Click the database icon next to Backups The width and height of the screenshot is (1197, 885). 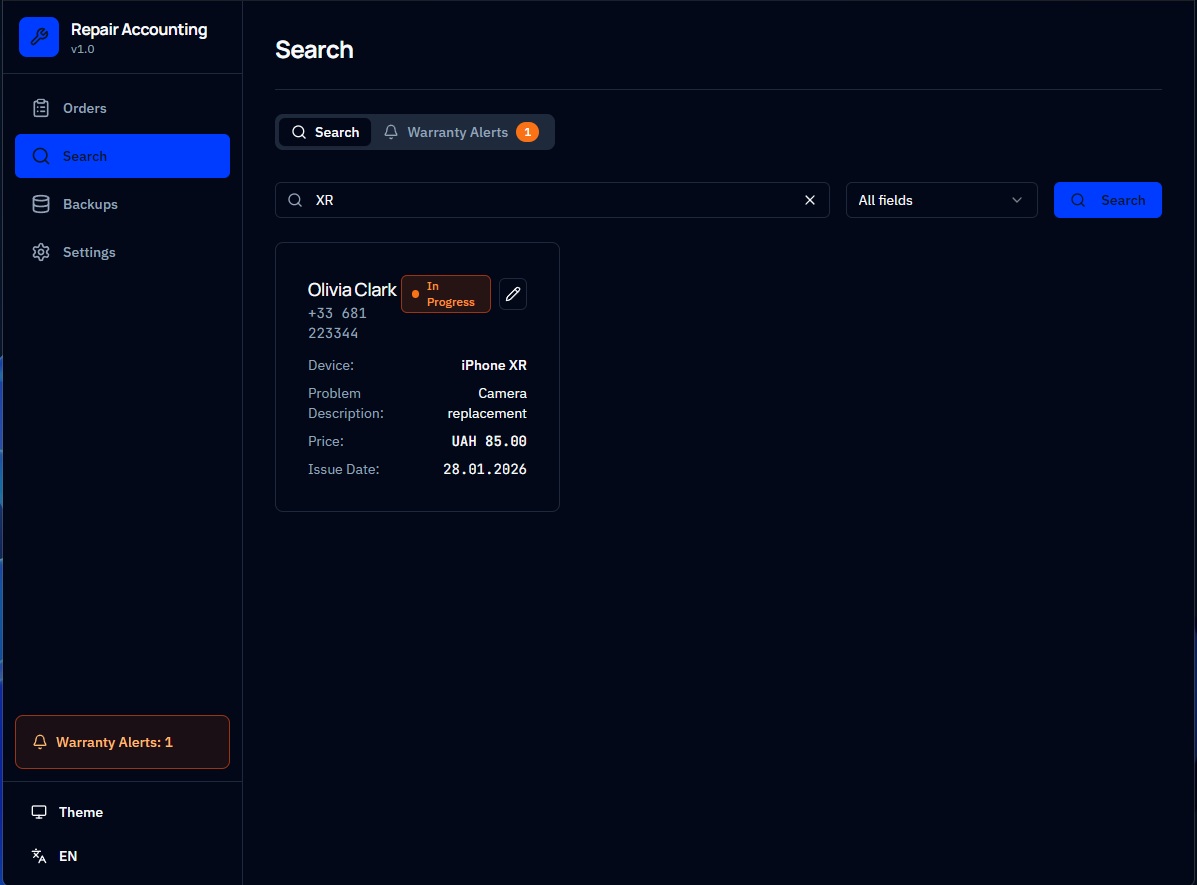41,204
